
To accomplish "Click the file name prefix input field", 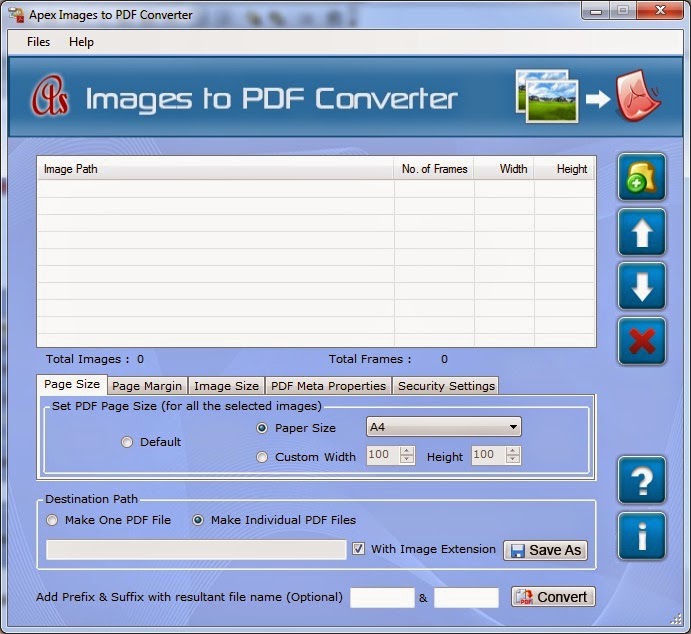I will [382, 597].
